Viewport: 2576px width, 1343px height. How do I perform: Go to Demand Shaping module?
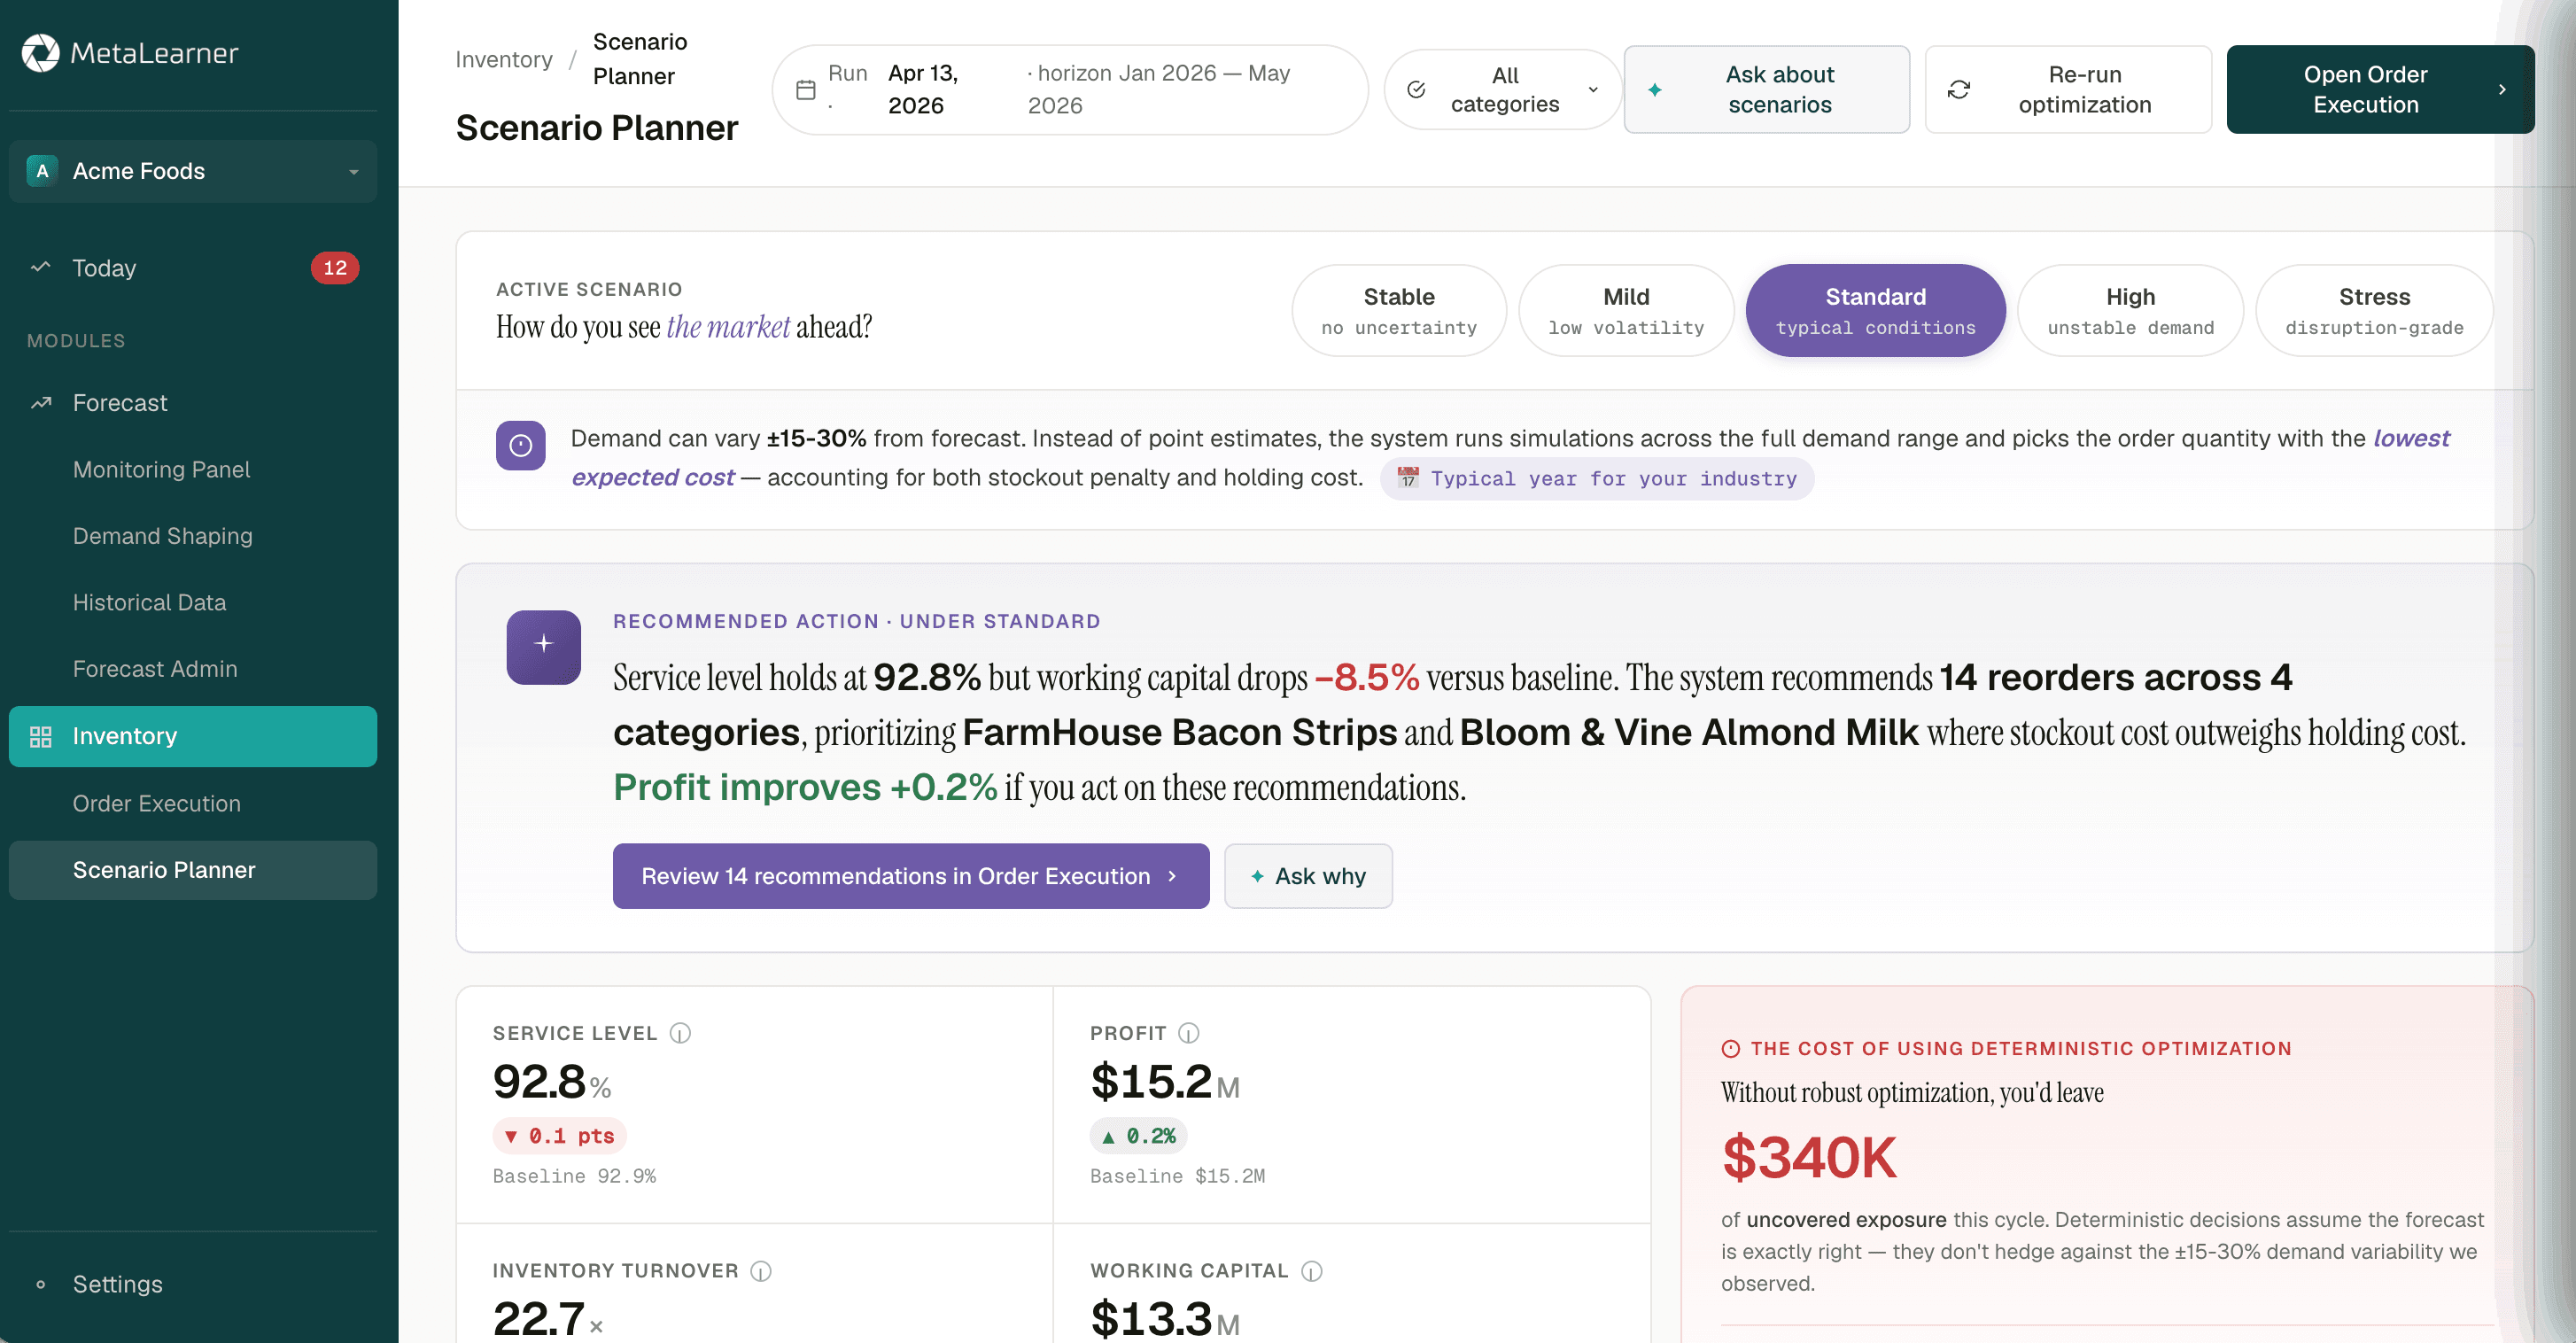tap(163, 536)
